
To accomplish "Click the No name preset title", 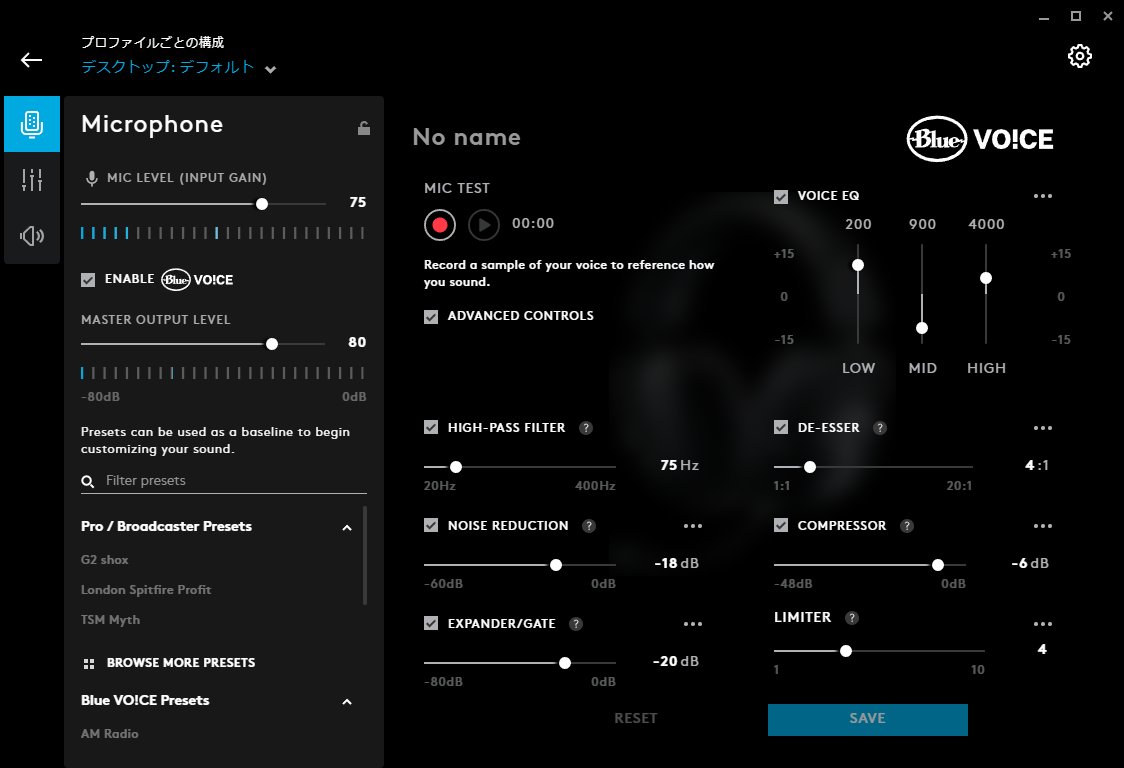I will coord(467,137).
